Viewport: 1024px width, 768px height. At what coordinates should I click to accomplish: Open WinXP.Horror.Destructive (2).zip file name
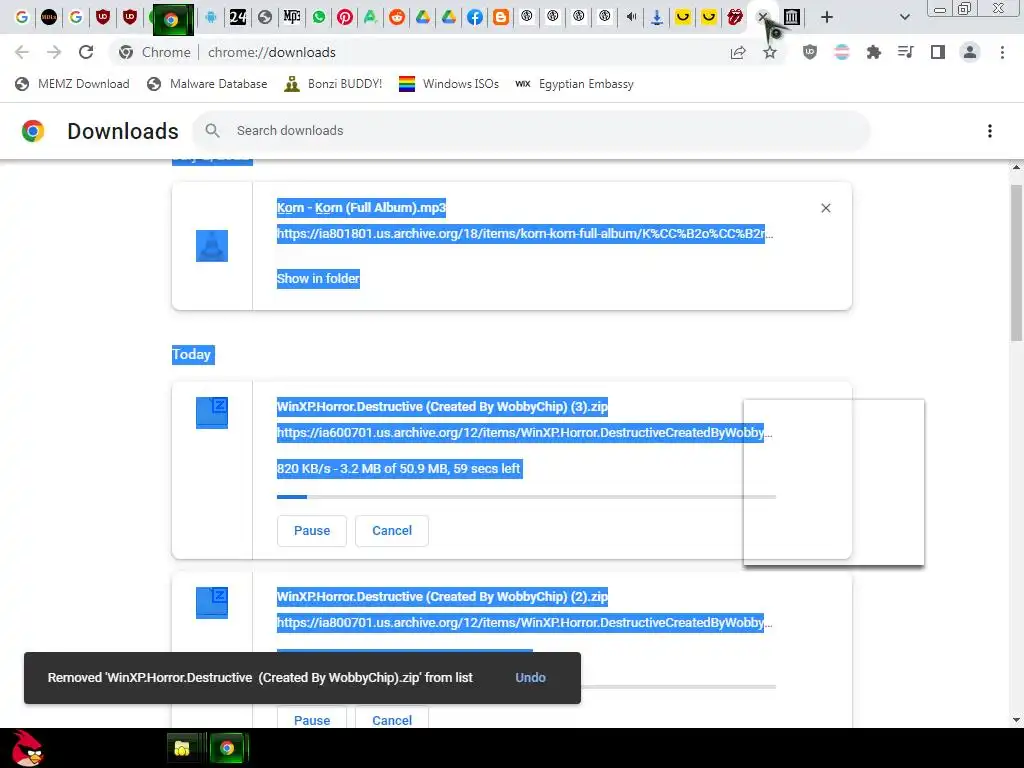(x=442, y=597)
